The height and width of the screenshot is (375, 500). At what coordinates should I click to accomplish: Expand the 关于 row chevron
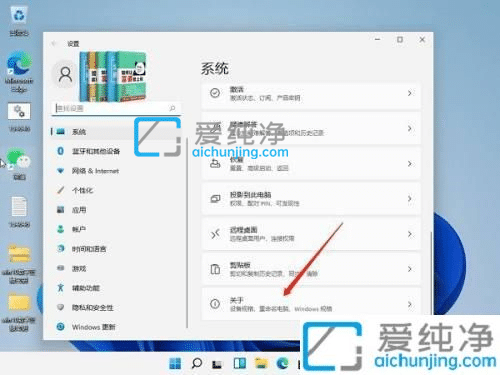tap(410, 304)
